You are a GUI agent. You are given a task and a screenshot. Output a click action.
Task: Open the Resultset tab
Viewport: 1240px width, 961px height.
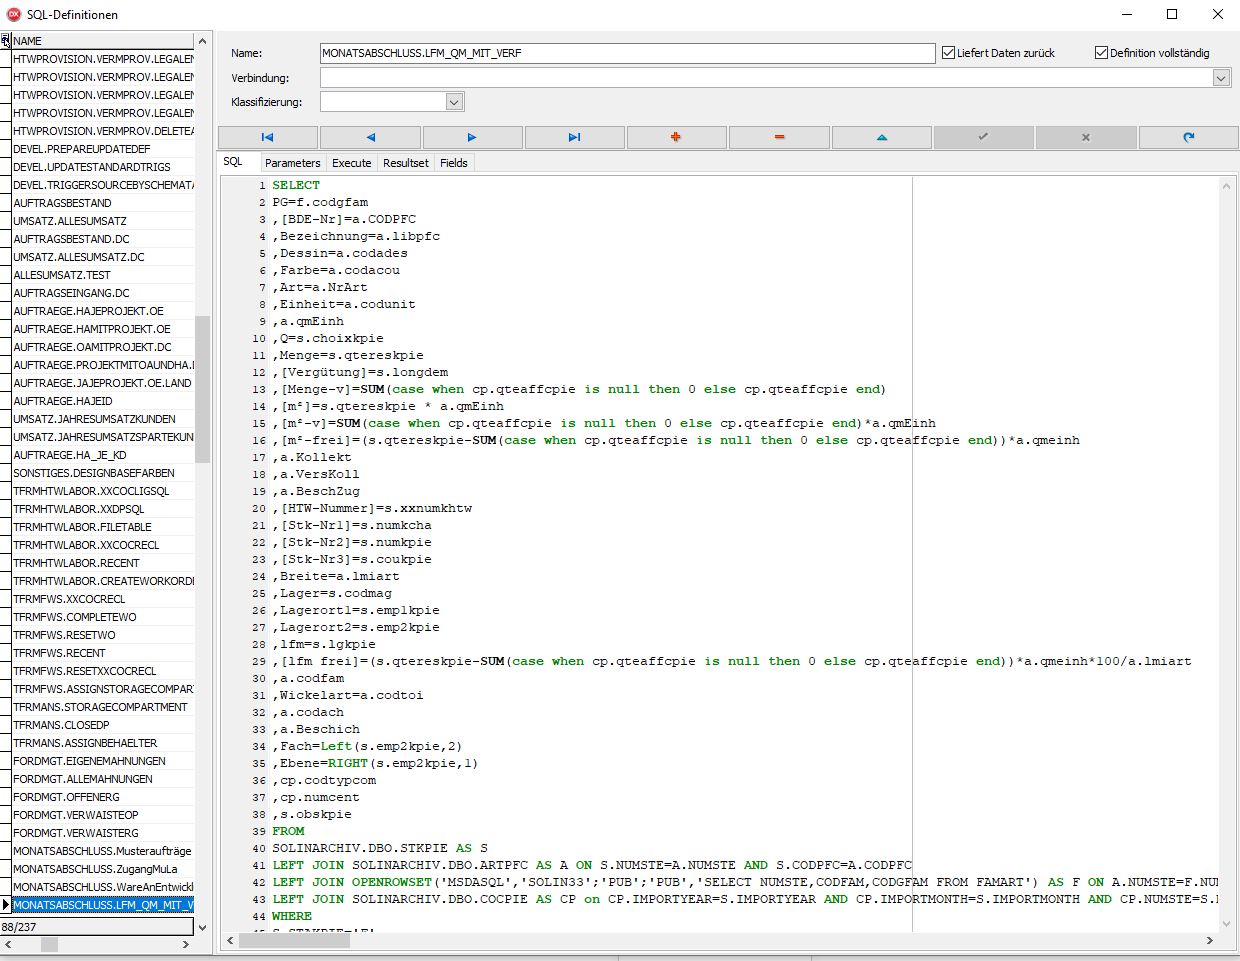[405, 163]
